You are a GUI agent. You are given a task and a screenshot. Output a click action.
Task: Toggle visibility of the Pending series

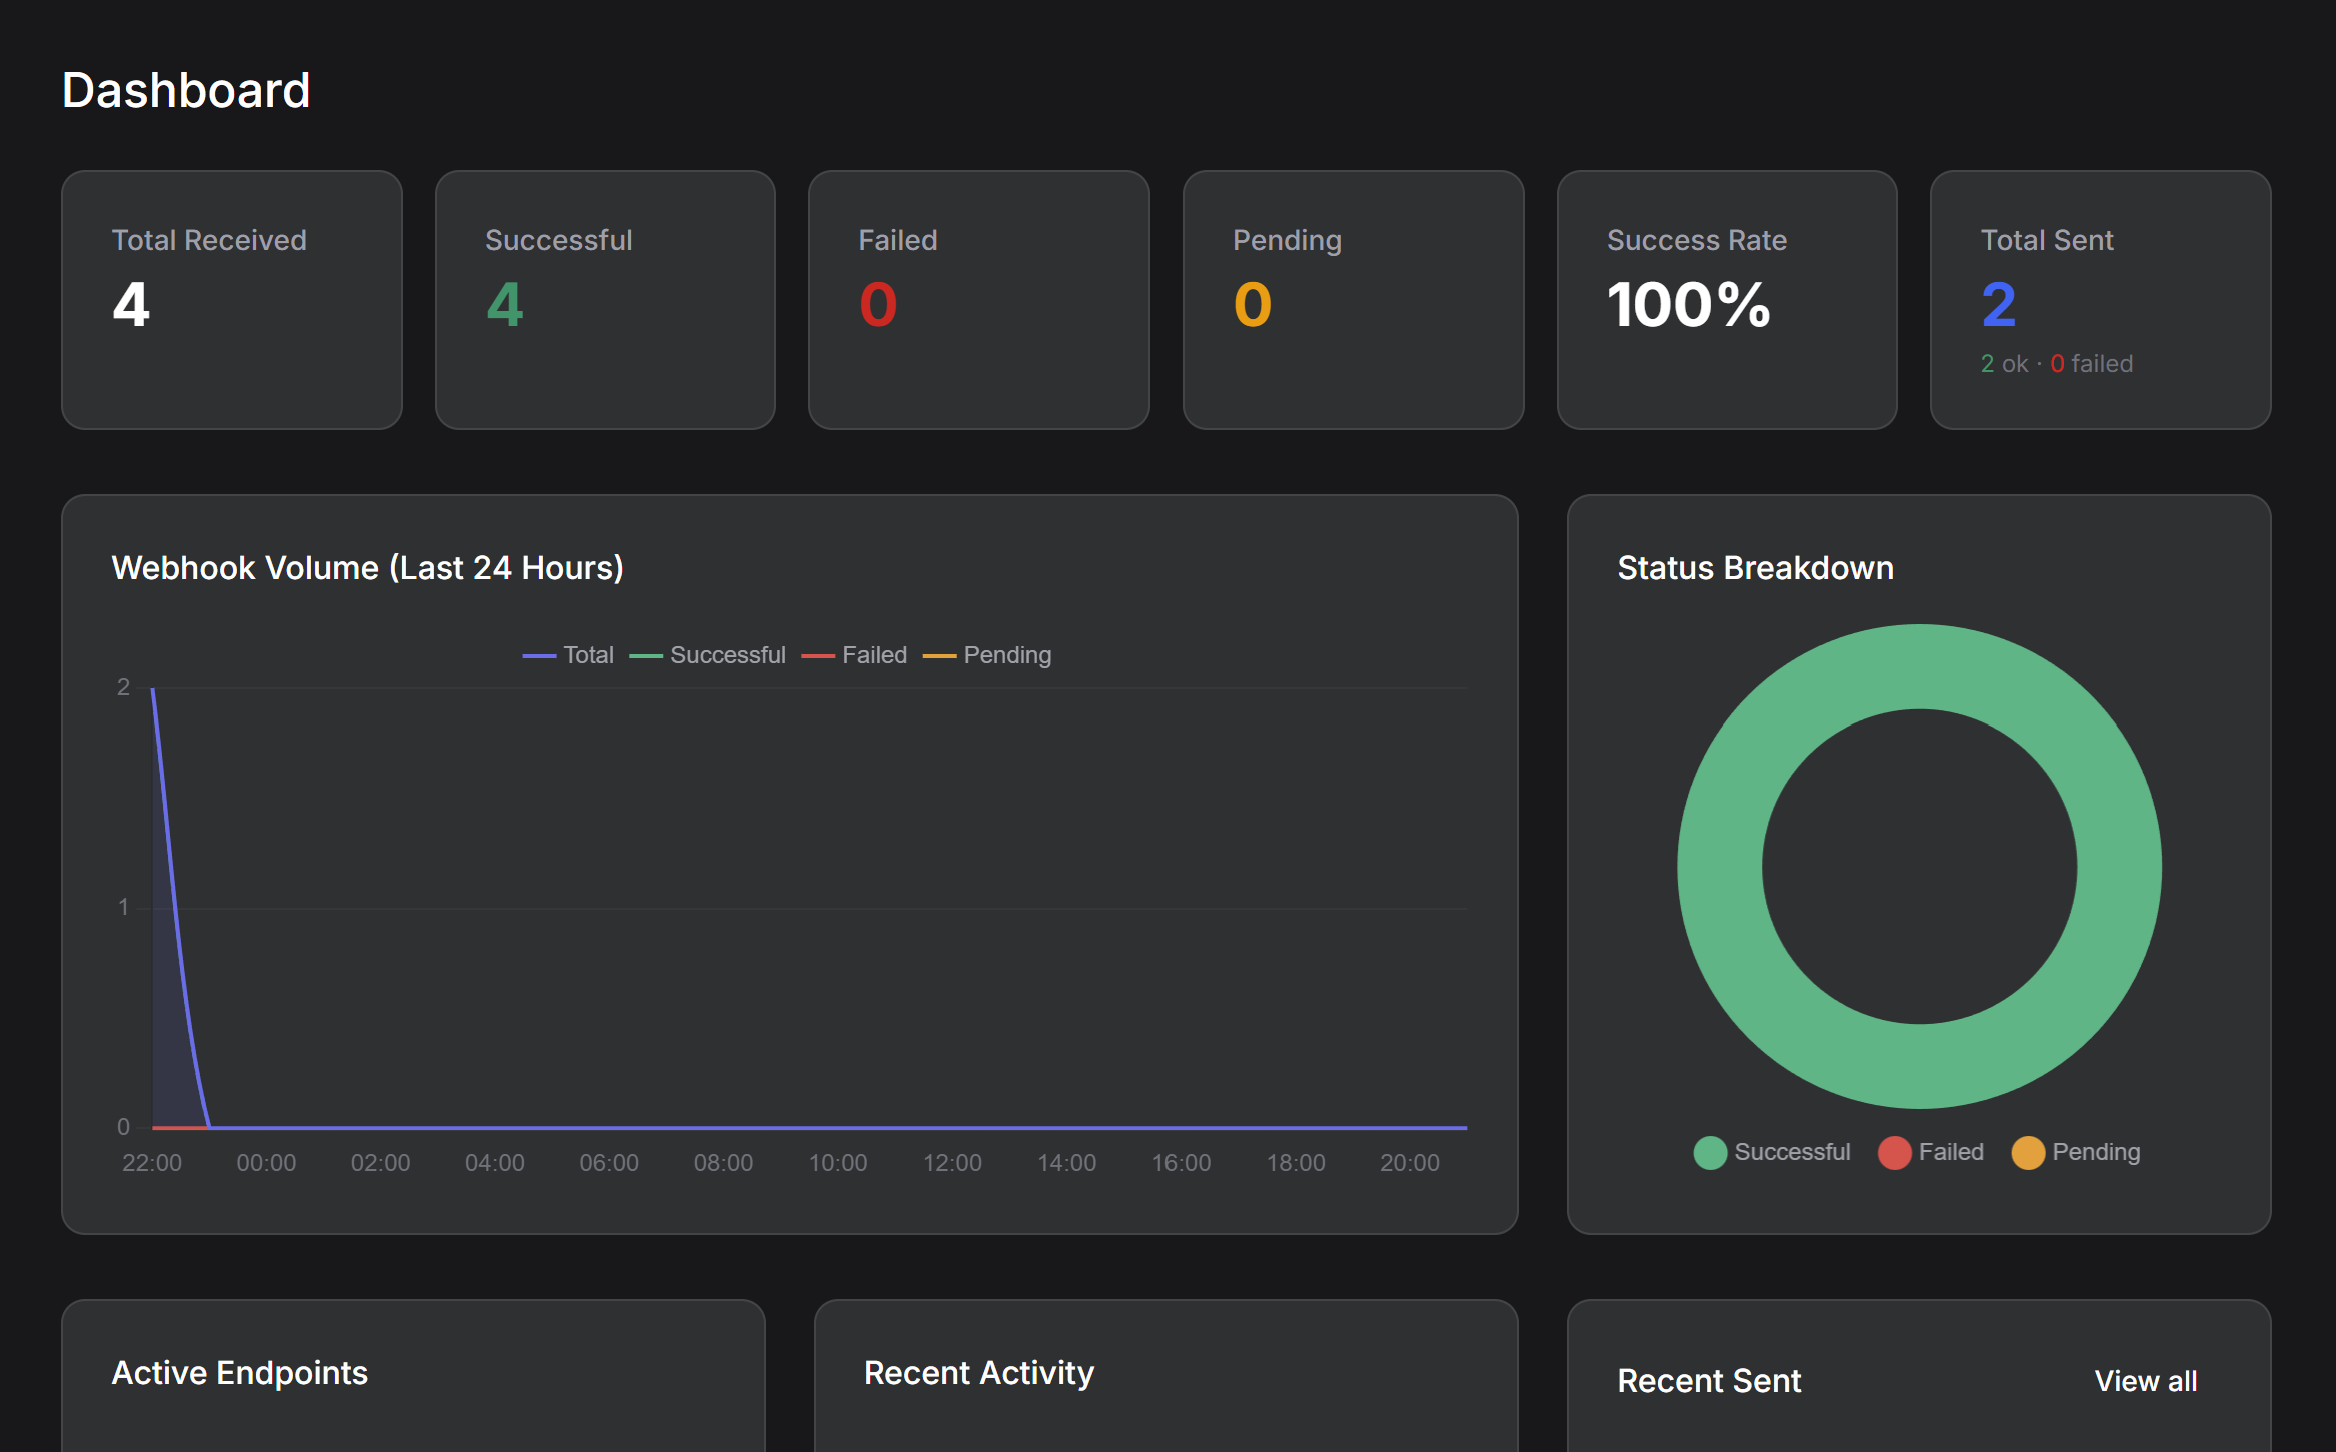(x=989, y=654)
